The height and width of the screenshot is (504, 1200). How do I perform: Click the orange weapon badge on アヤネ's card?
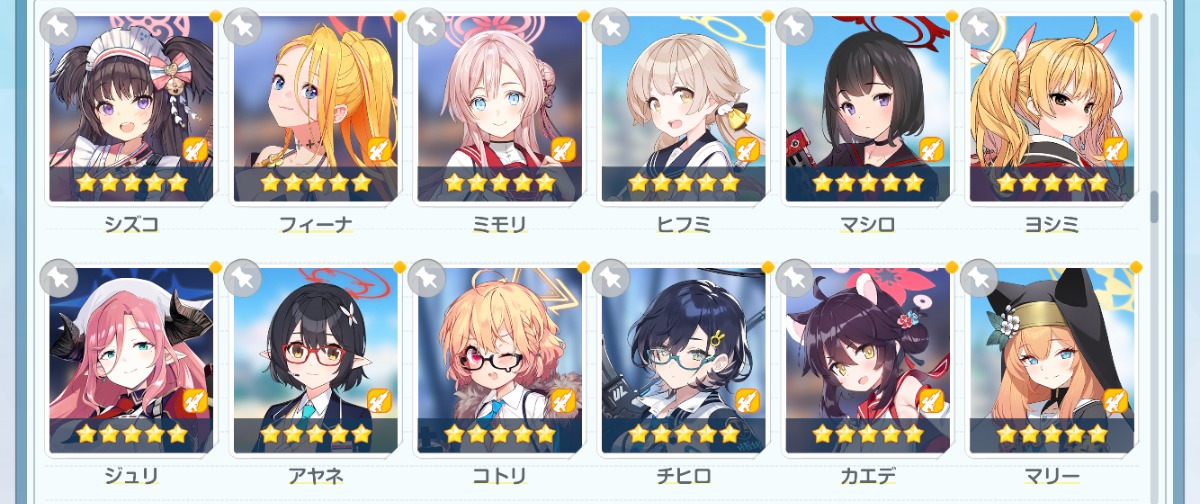tap(379, 402)
